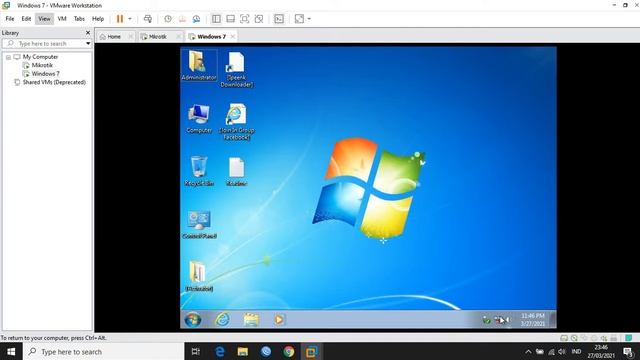Open the View menu

pyautogui.click(x=44, y=19)
